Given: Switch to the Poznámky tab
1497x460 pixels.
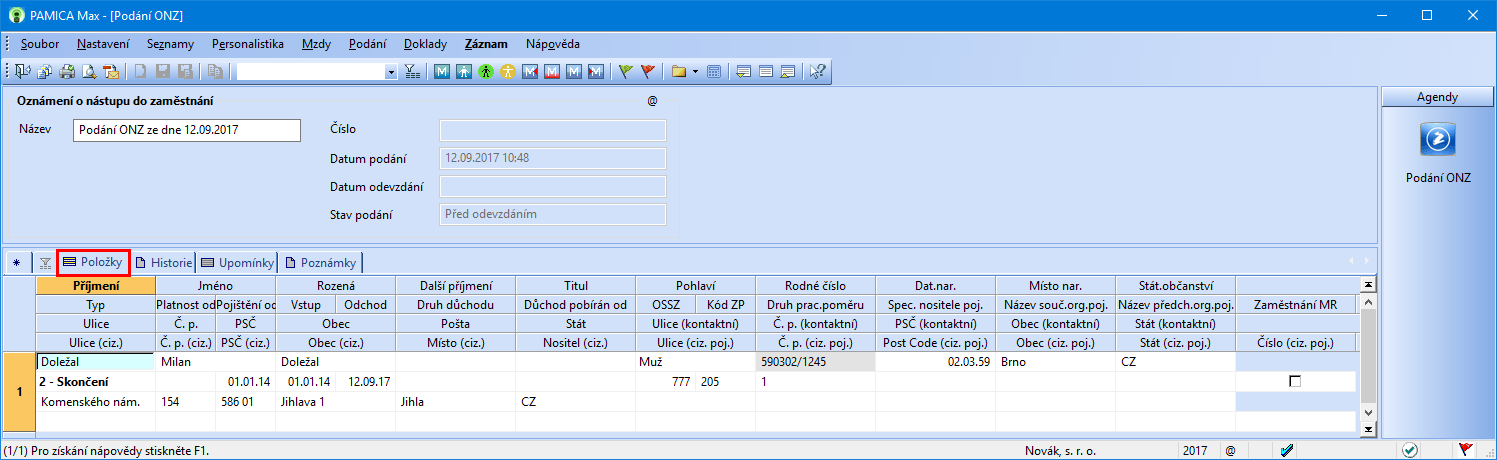Looking at the screenshot, I should [320, 262].
